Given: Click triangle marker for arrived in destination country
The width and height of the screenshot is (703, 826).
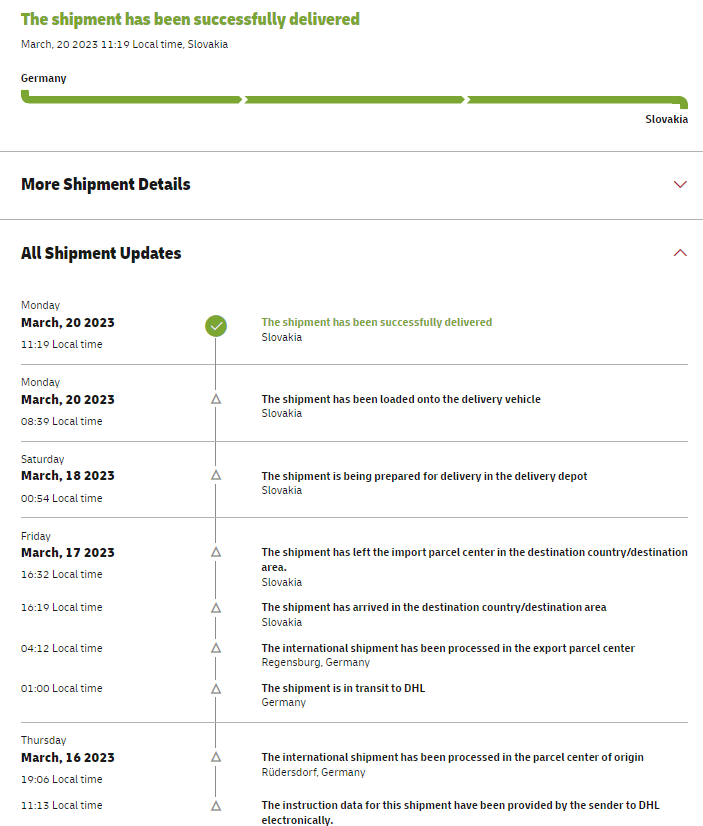Looking at the screenshot, I should point(216,607).
